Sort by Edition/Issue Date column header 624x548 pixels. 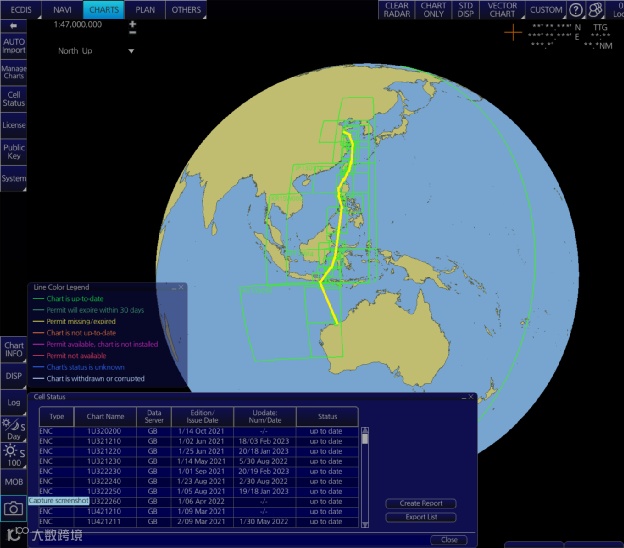pyautogui.click(x=202, y=416)
